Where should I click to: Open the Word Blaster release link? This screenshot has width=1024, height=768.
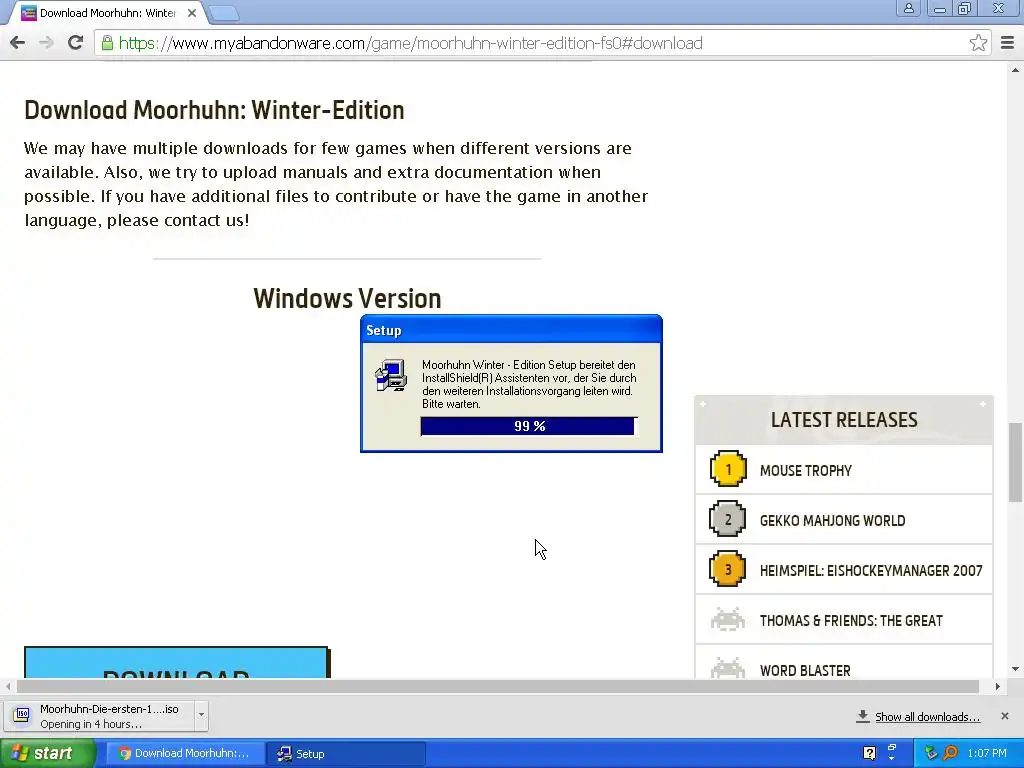click(x=805, y=671)
